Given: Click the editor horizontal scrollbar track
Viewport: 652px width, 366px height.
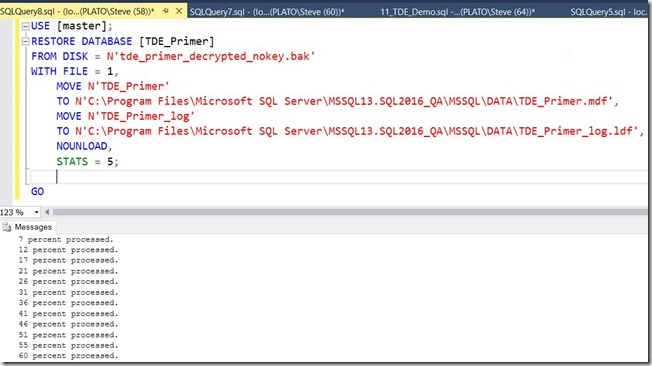Looking at the screenshot, I should coord(349,212).
